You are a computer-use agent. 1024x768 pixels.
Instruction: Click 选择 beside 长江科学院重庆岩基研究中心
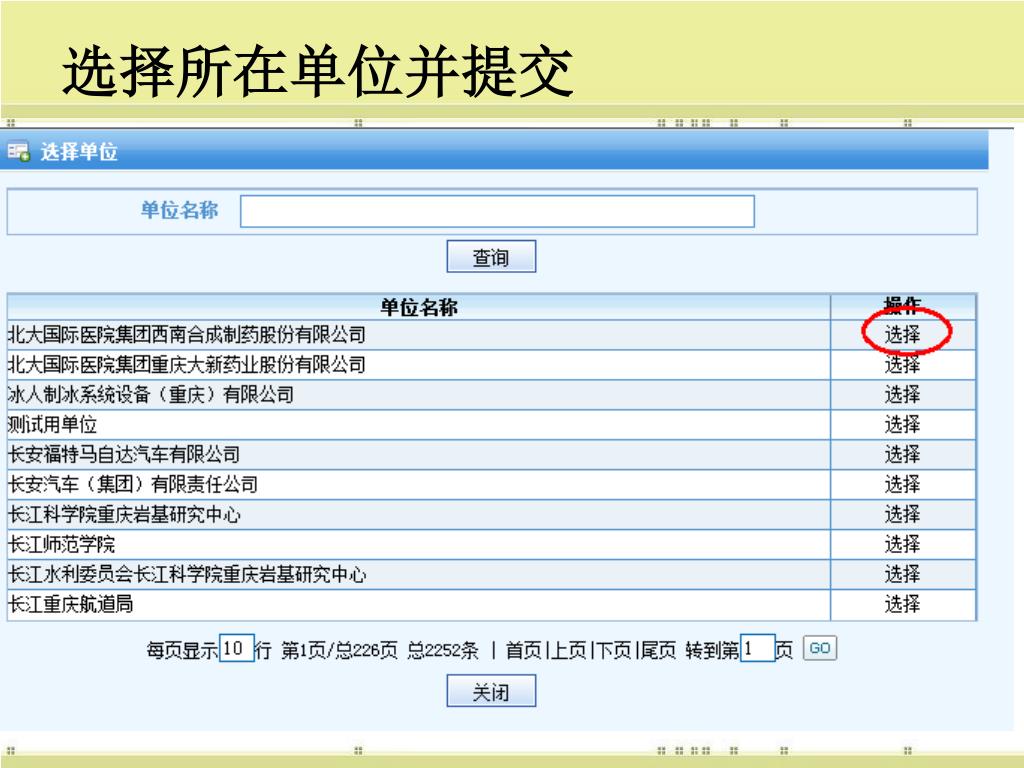click(x=903, y=515)
